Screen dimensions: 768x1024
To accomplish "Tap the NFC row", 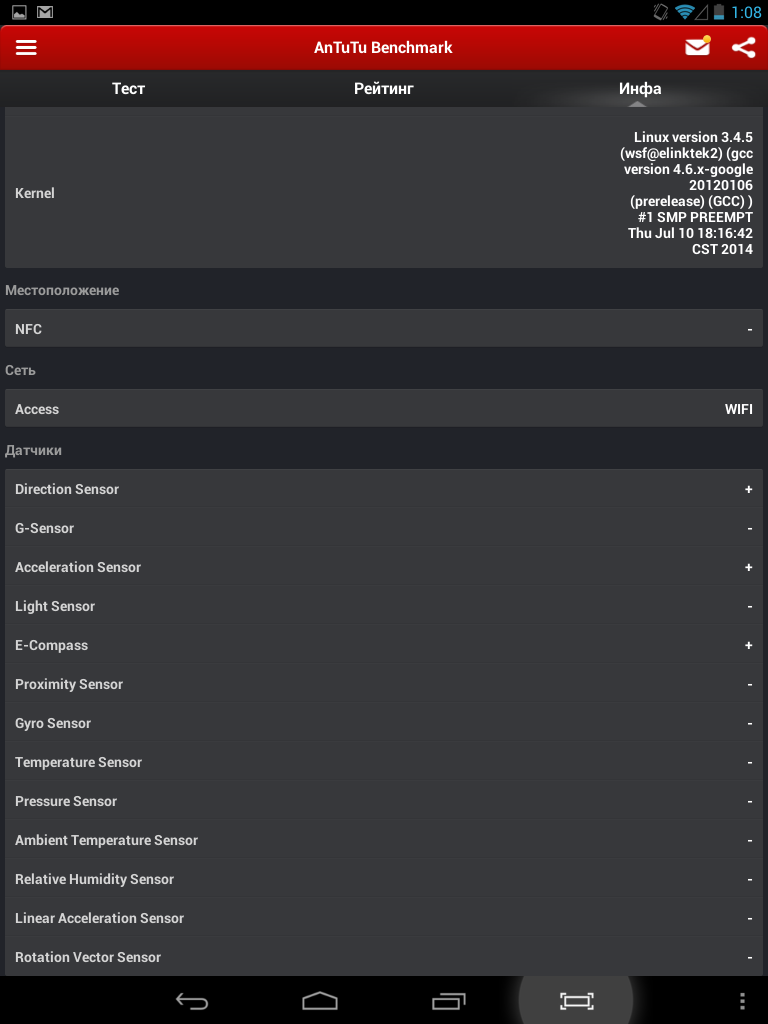I will (x=384, y=328).
